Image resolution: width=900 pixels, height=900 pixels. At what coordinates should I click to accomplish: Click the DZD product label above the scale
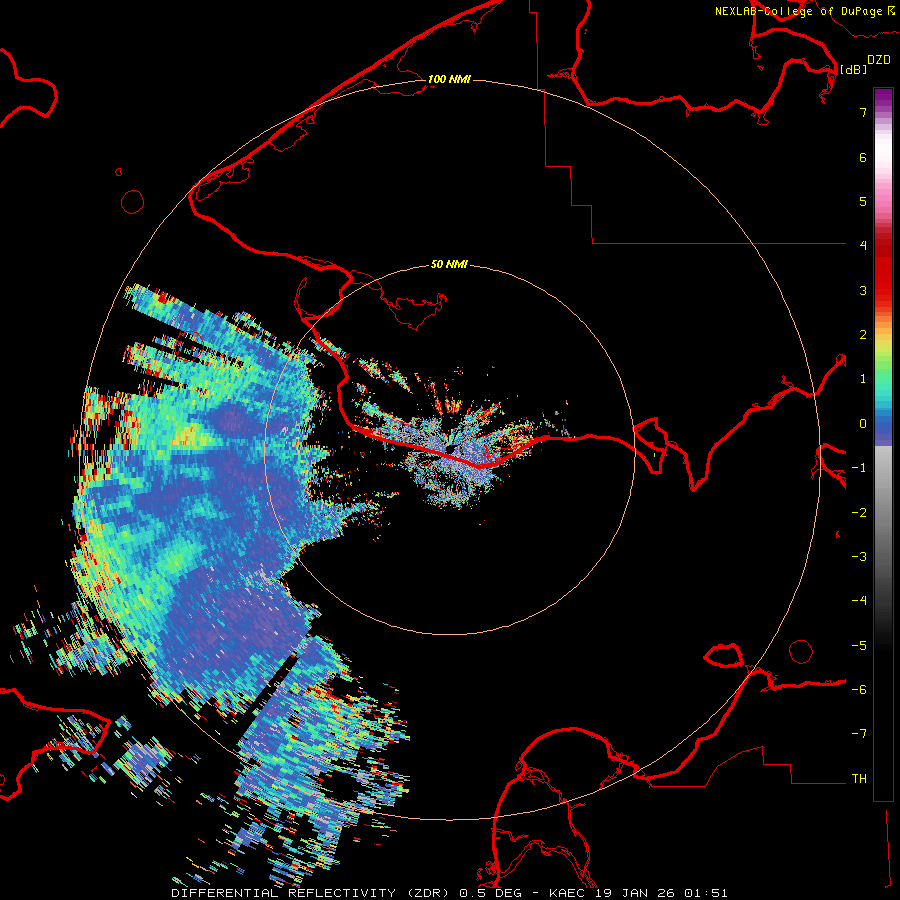(879, 60)
